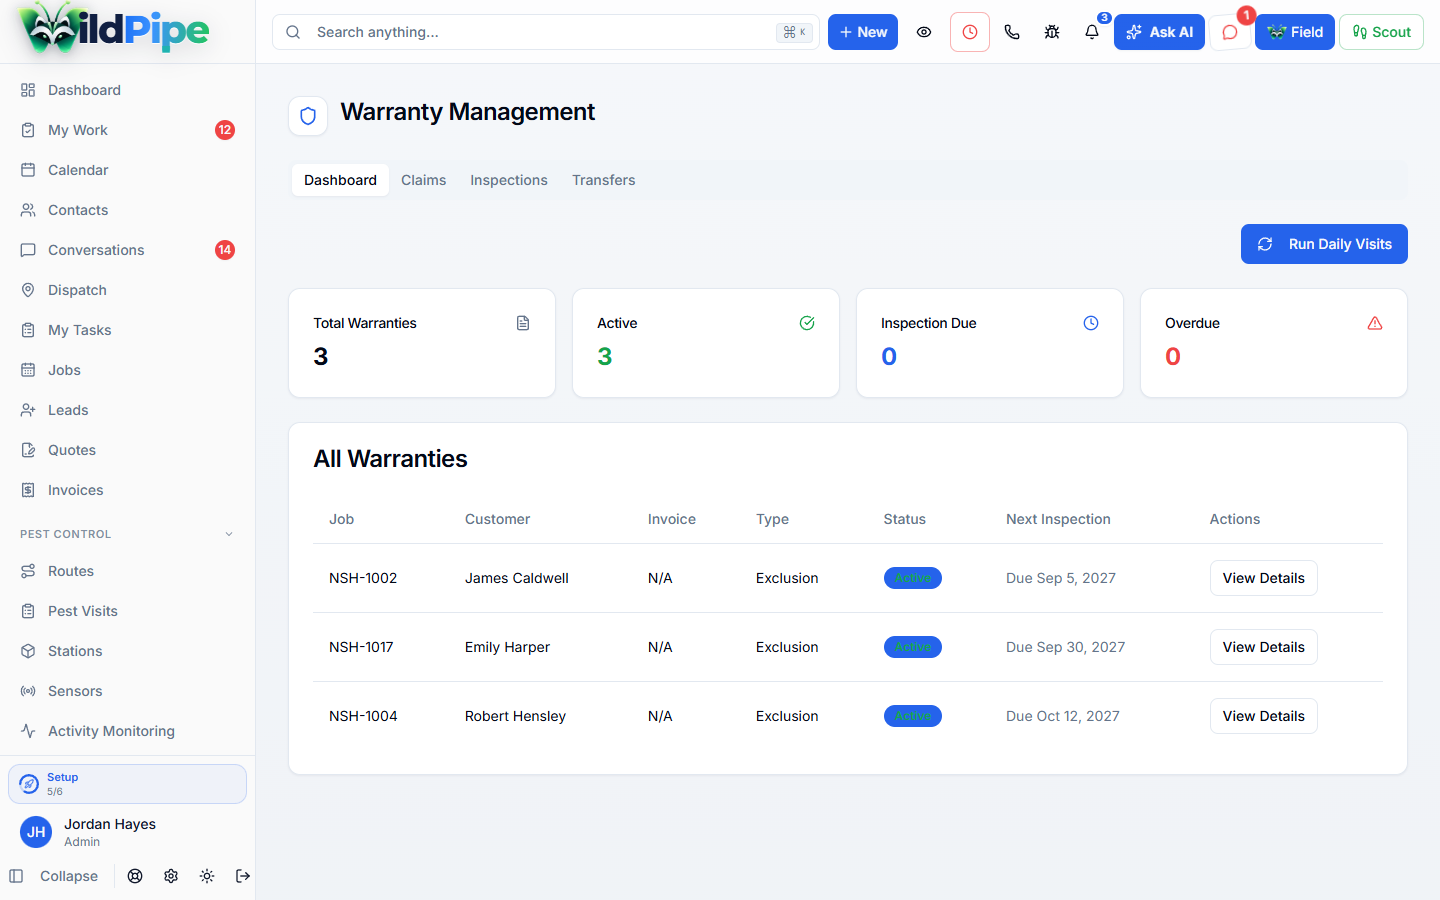
Task: Focus the Search anything field
Action: click(x=546, y=32)
